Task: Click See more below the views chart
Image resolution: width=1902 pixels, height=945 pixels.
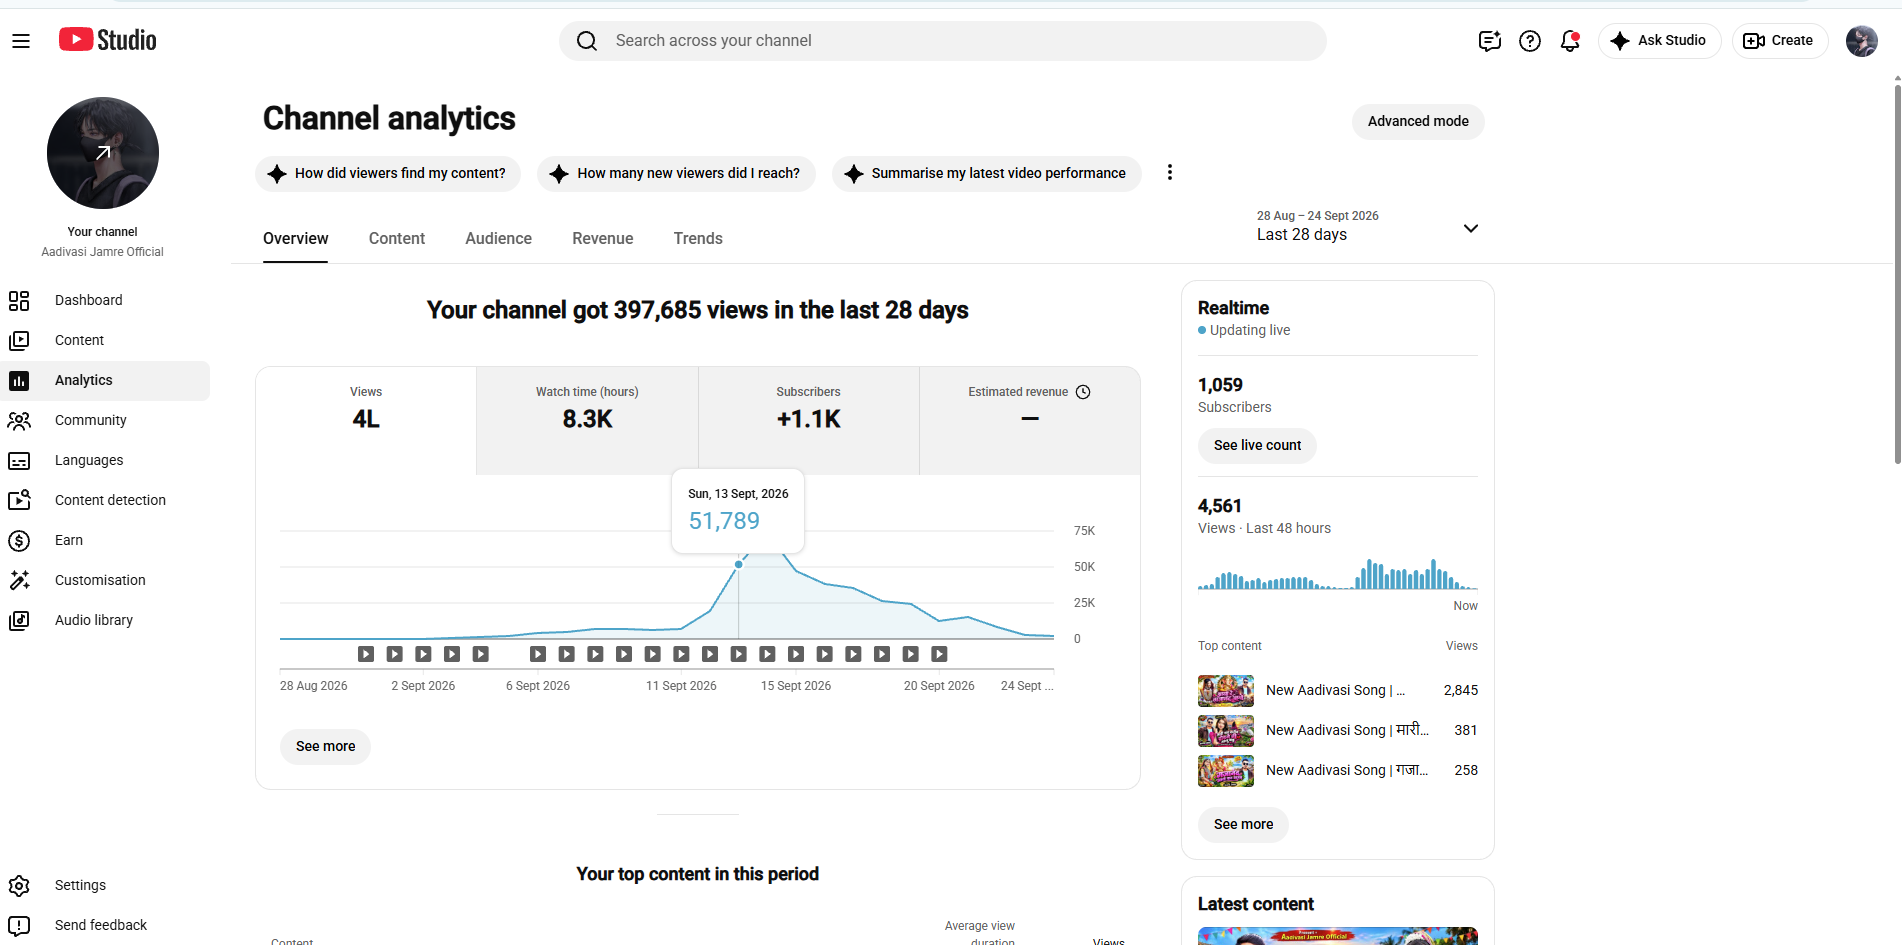Action: click(325, 746)
